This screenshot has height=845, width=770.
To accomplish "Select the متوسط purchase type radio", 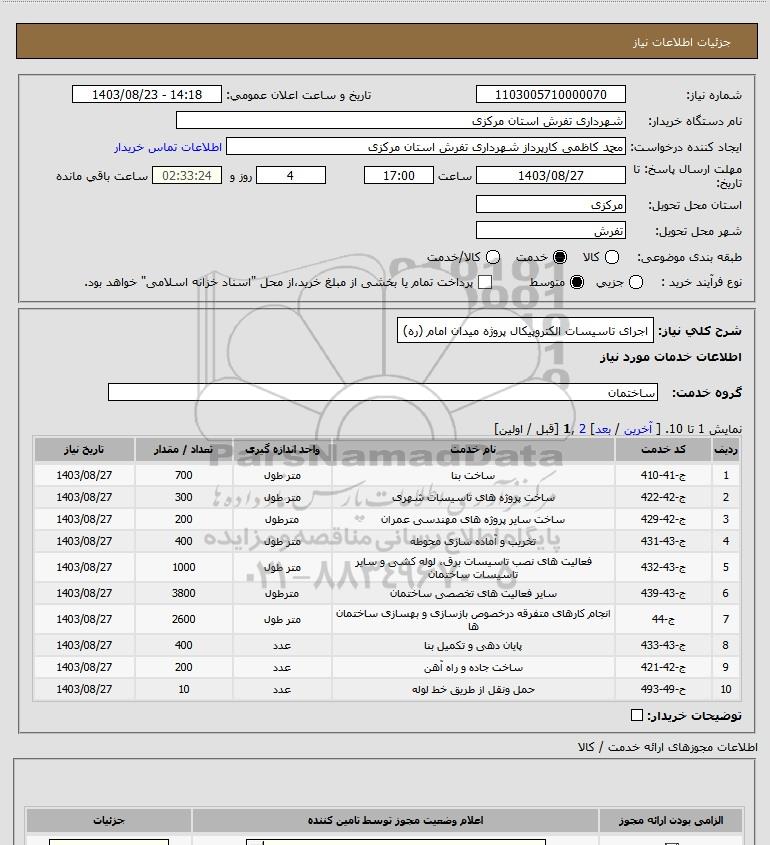I will 577,282.
